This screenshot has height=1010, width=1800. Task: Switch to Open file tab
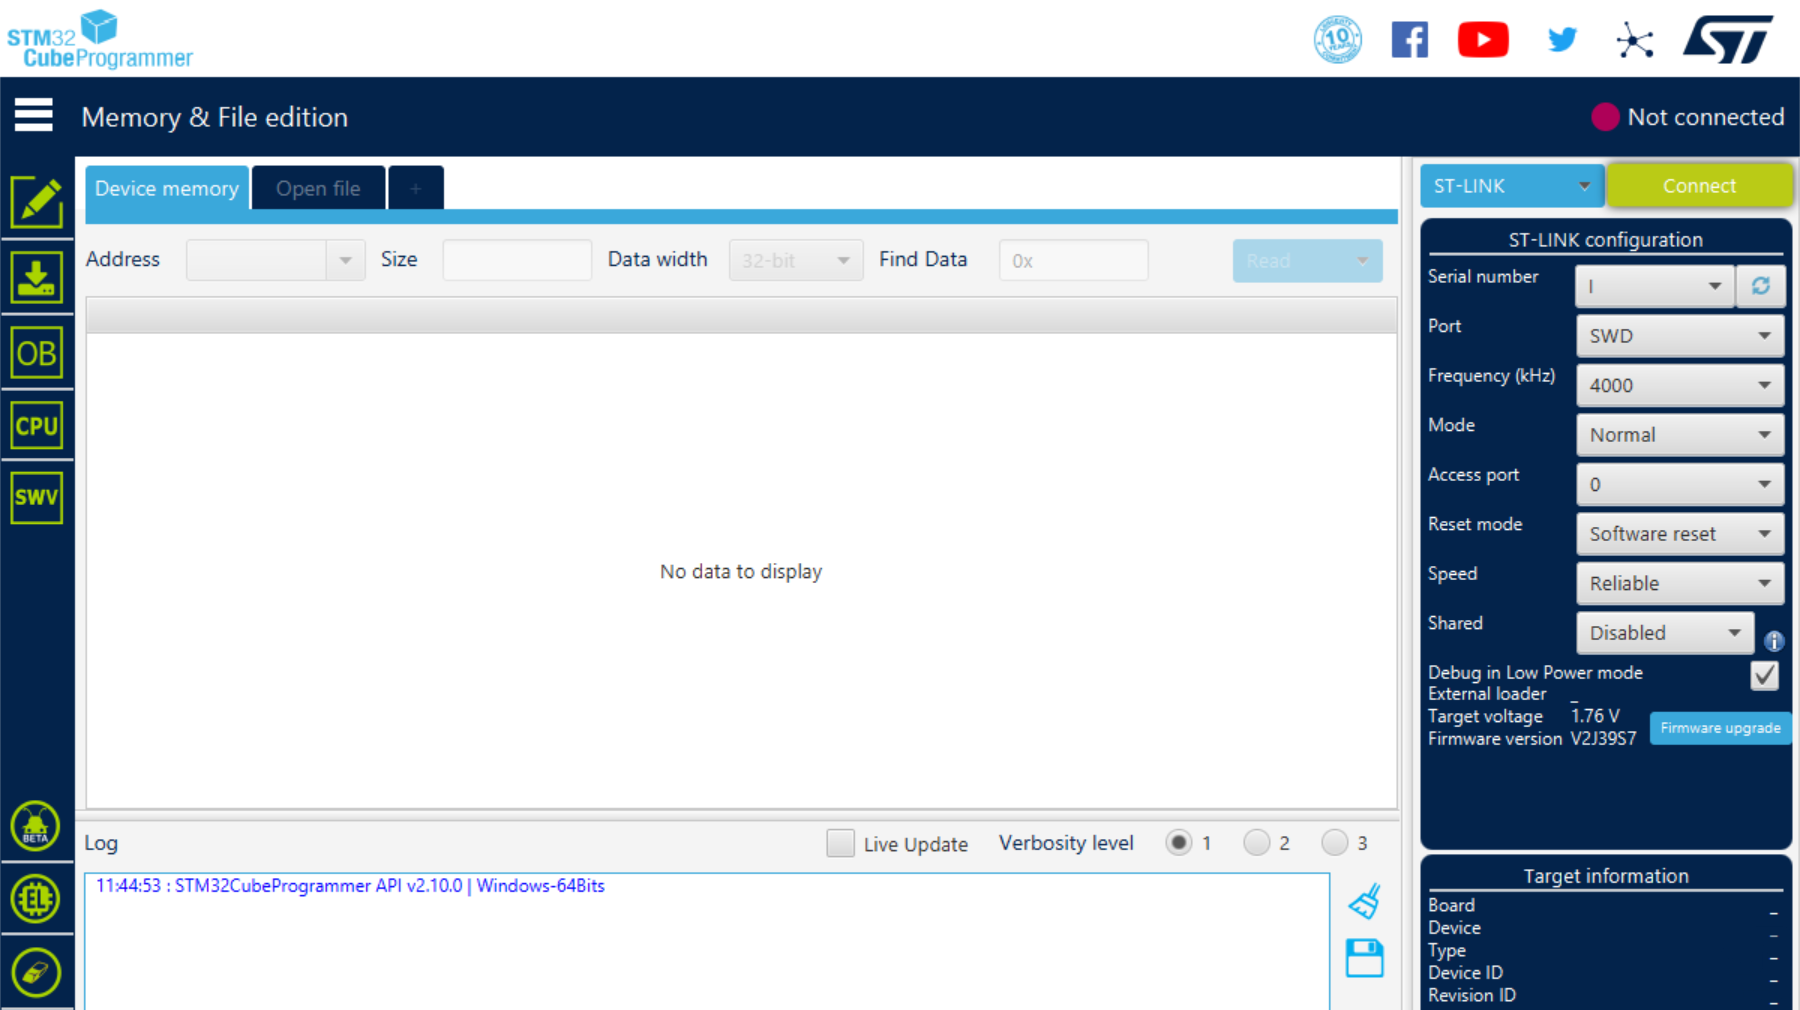[x=318, y=188]
